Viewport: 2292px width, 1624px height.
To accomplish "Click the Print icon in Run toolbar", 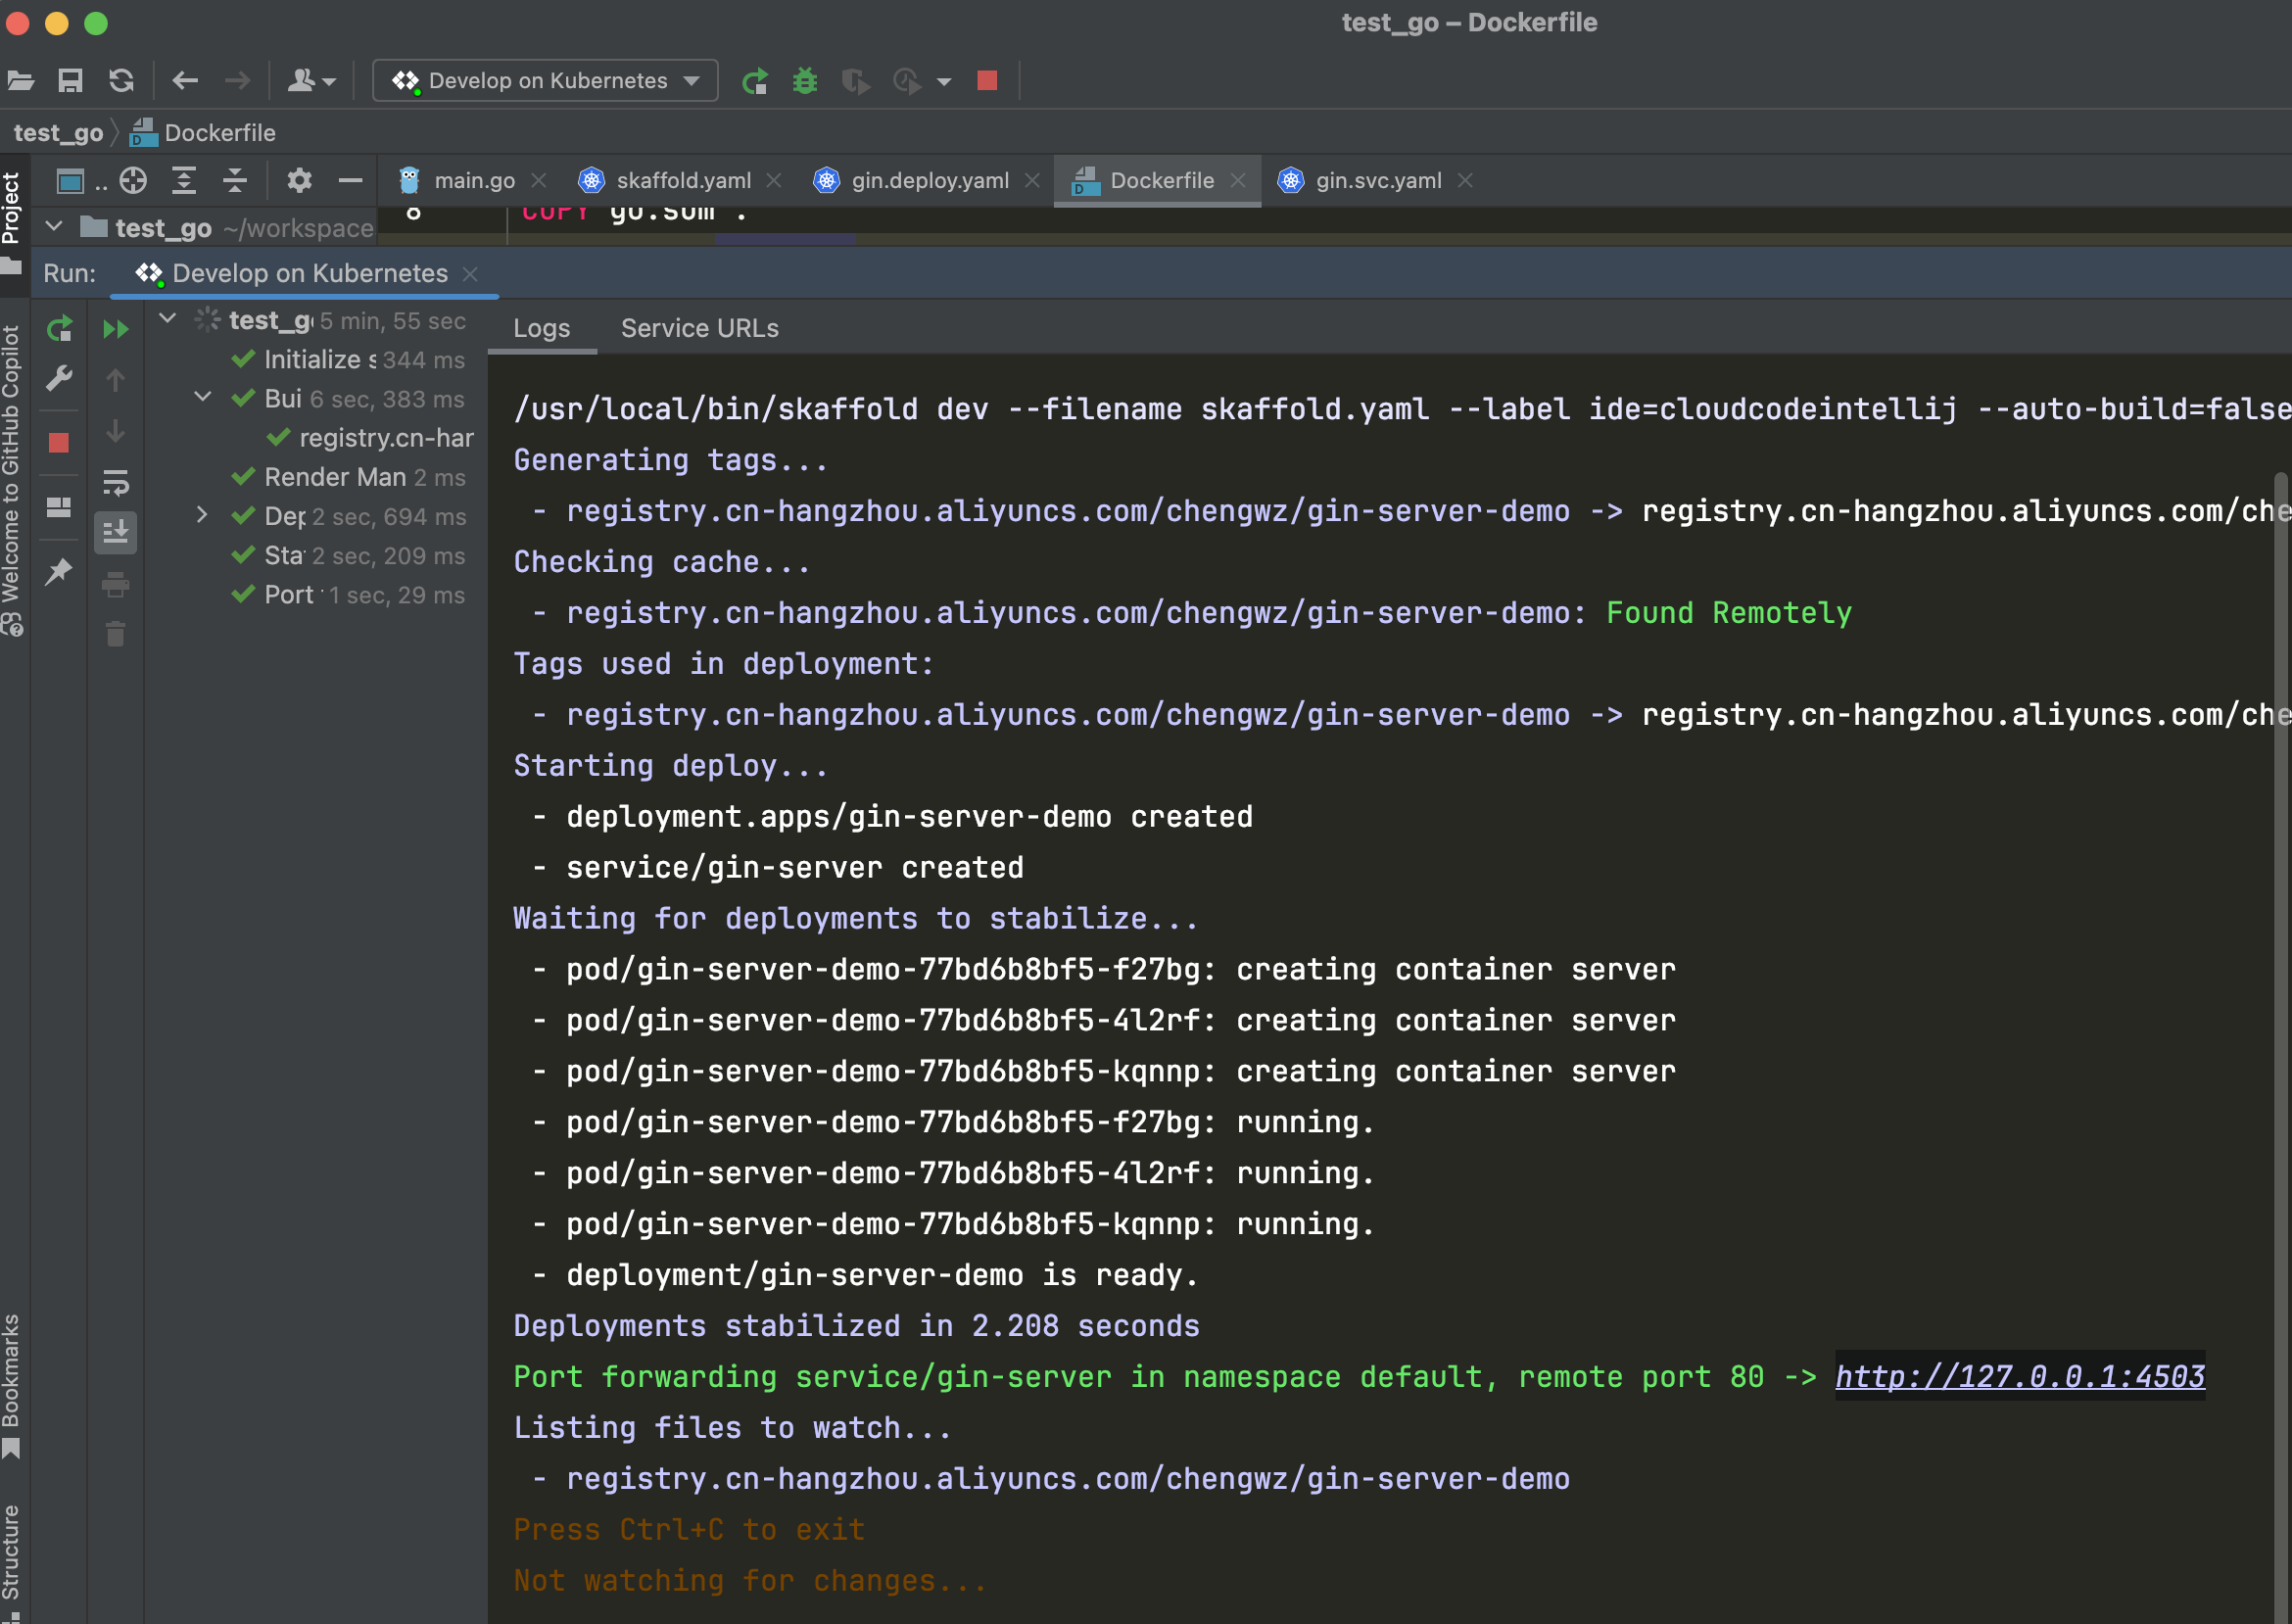I will 116,584.
